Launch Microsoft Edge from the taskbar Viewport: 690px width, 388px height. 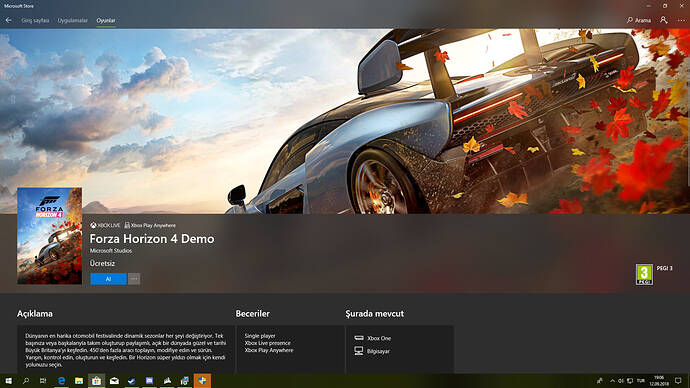[x=61, y=381]
